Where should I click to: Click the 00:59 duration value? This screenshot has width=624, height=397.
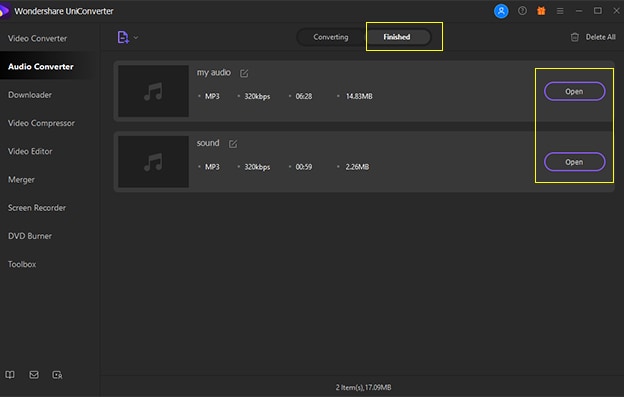click(304, 167)
